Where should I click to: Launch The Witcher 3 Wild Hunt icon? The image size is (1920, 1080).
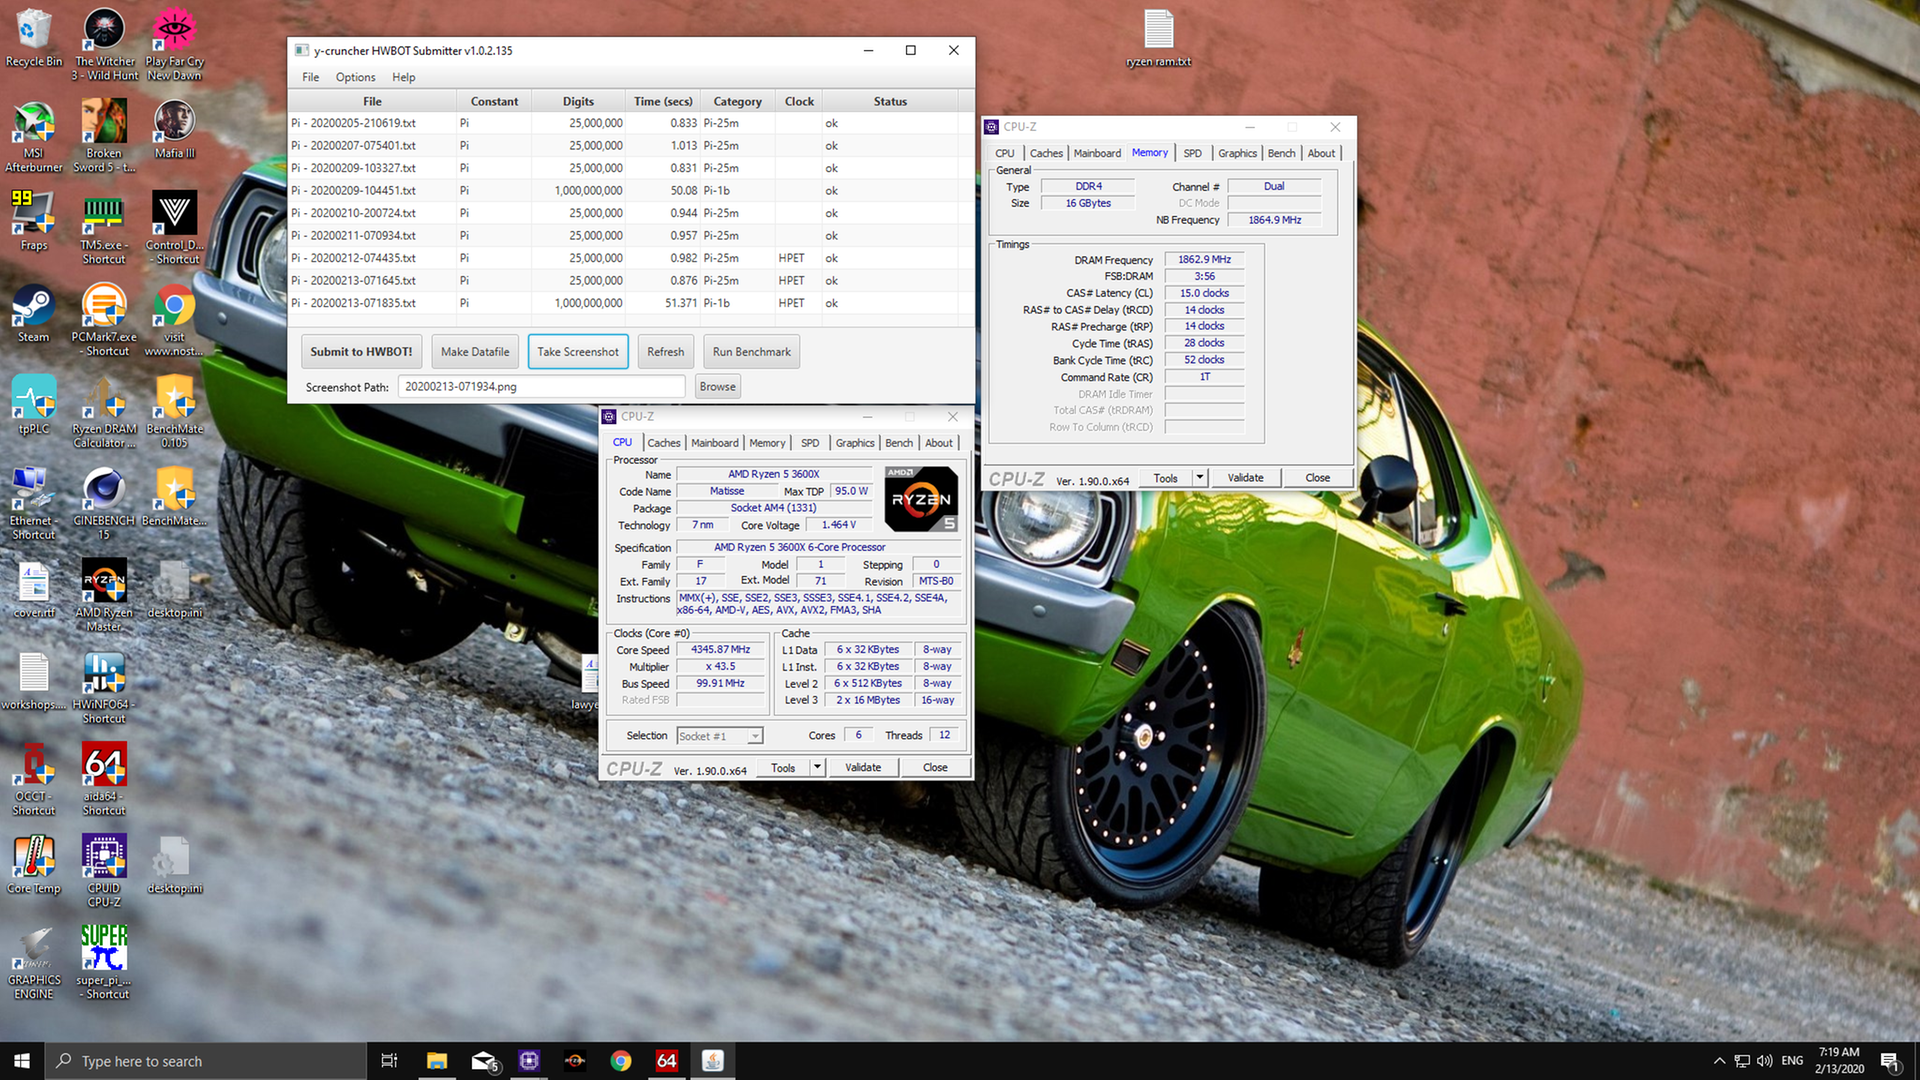pyautogui.click(x=104, y=44)
